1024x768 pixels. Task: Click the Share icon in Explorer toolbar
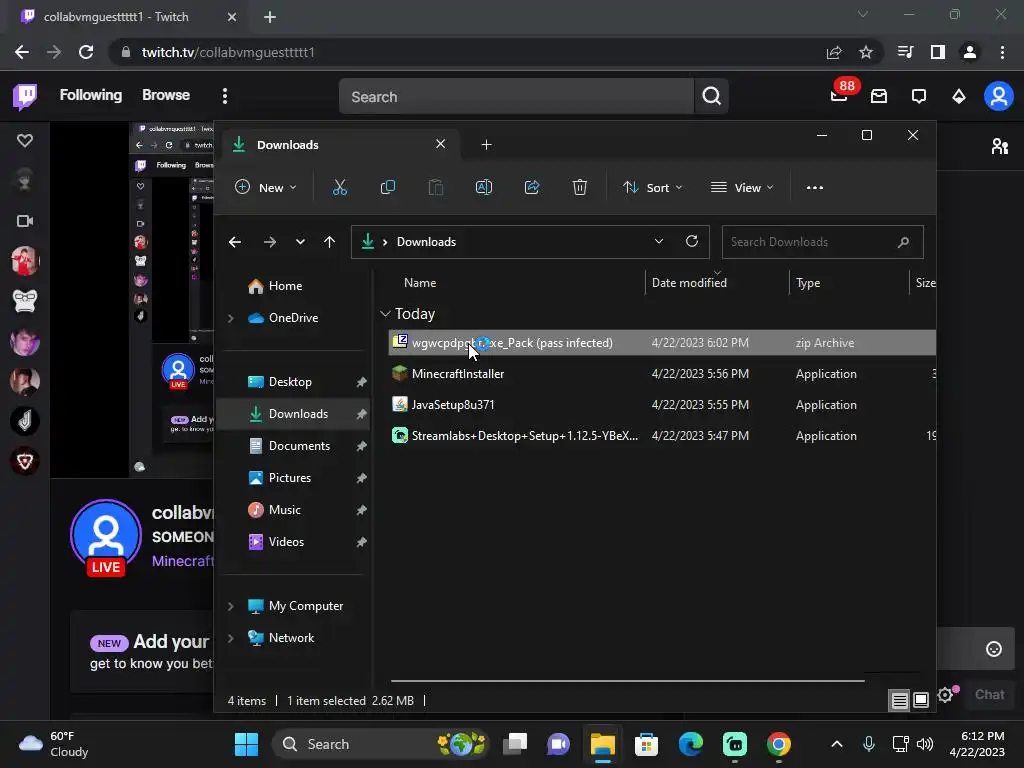coord(532,187)
